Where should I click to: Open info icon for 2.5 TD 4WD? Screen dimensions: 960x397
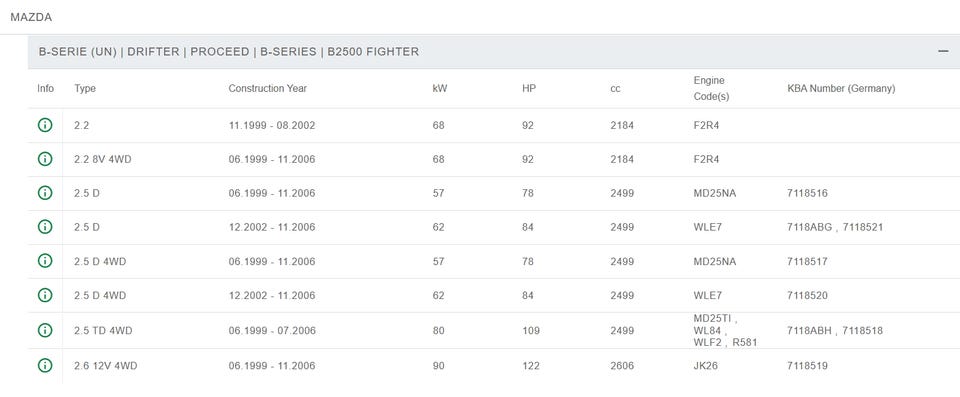coord(45,330)
